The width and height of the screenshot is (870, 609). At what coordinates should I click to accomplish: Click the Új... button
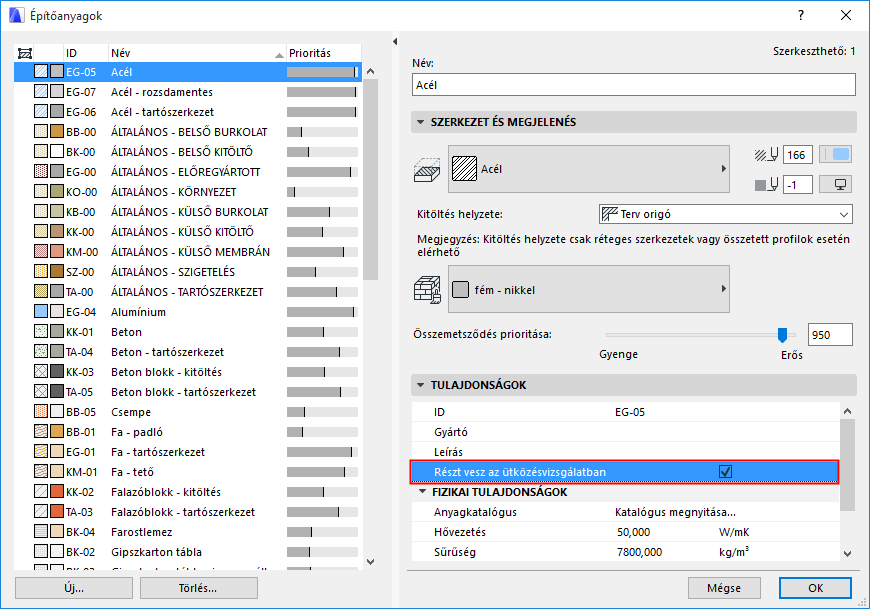point(74,588)
